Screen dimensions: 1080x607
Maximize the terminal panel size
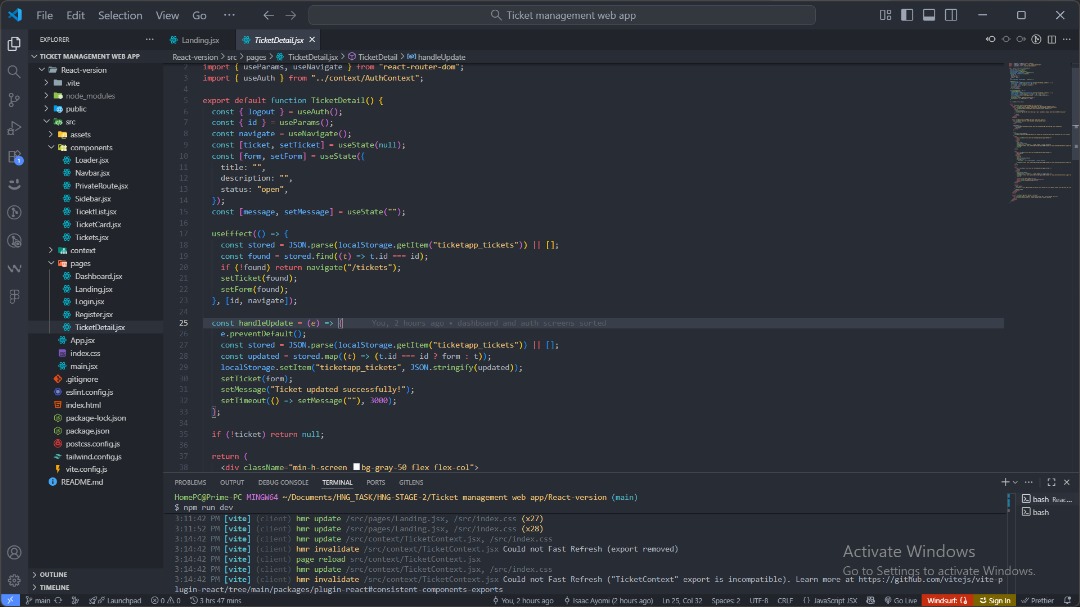click(1051, 482)
